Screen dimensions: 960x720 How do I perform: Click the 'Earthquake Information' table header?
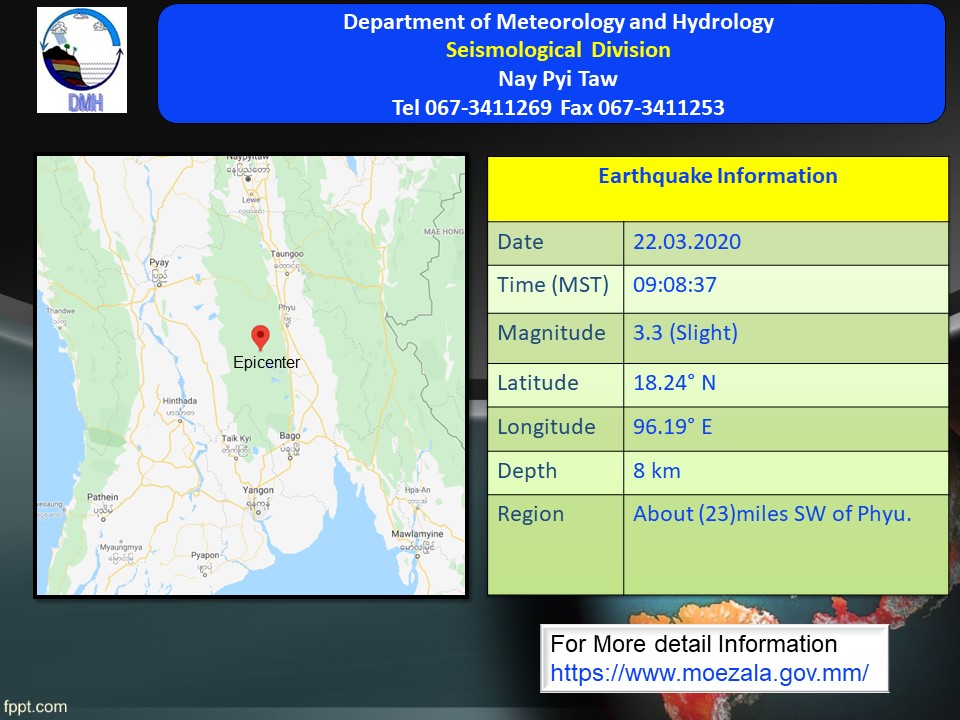(x=718, y=176)
